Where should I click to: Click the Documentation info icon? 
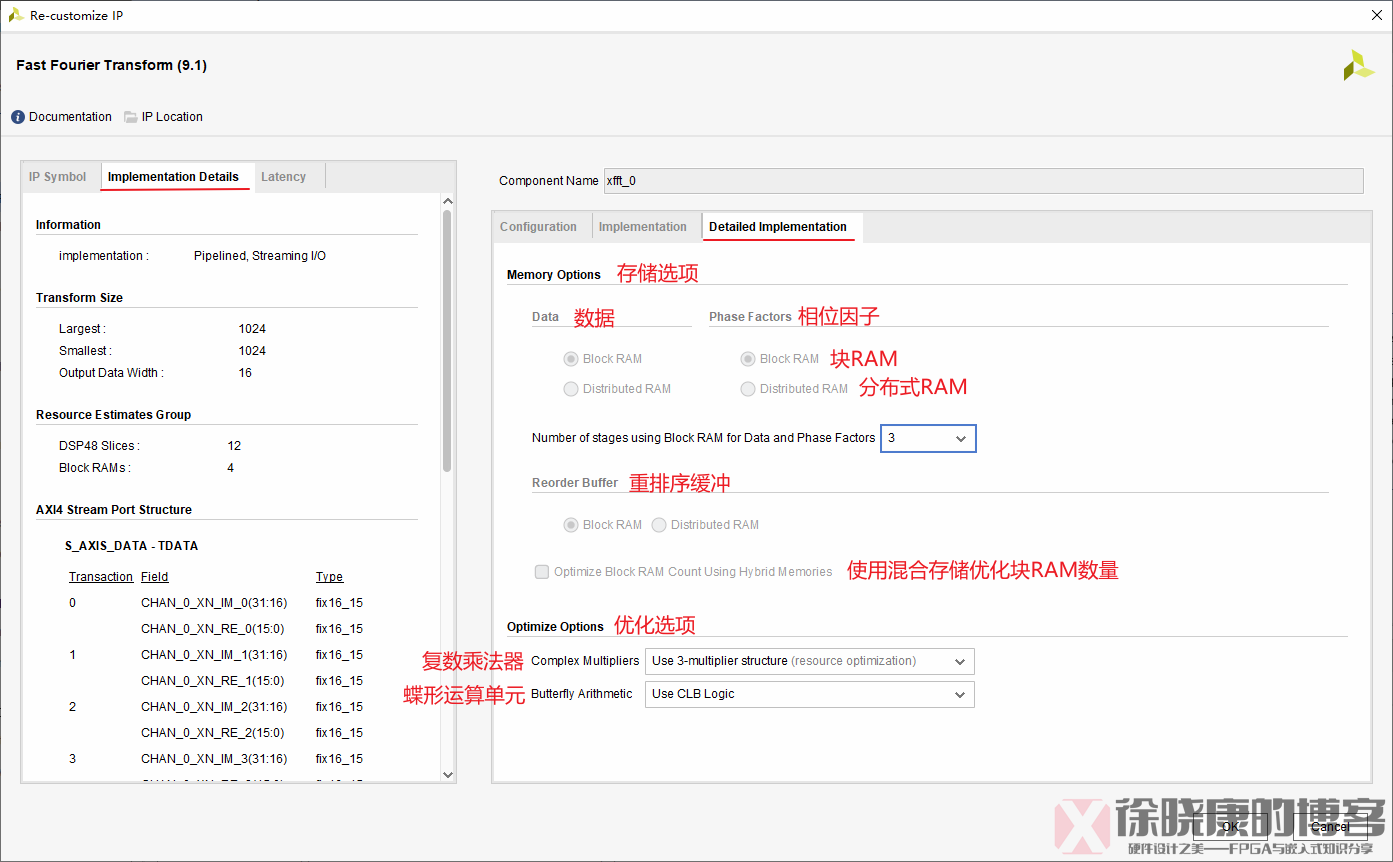coord(17,116)
